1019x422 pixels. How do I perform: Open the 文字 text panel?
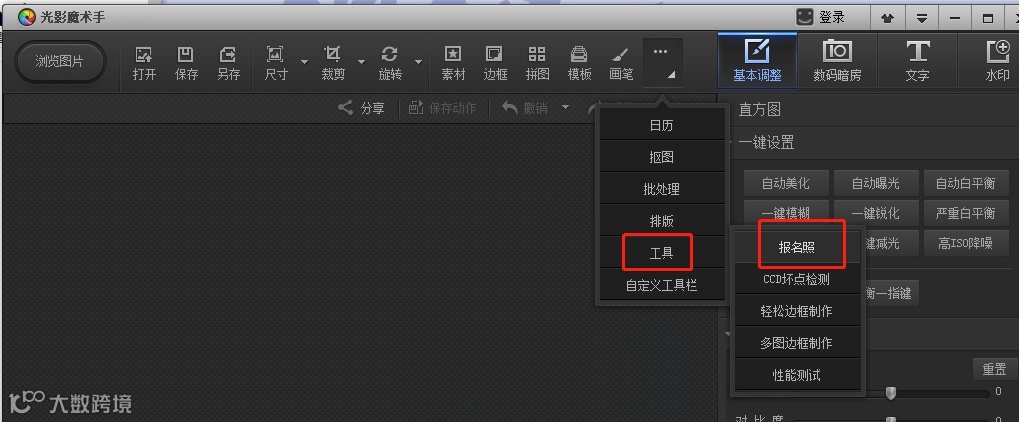(x=917, y=60)
